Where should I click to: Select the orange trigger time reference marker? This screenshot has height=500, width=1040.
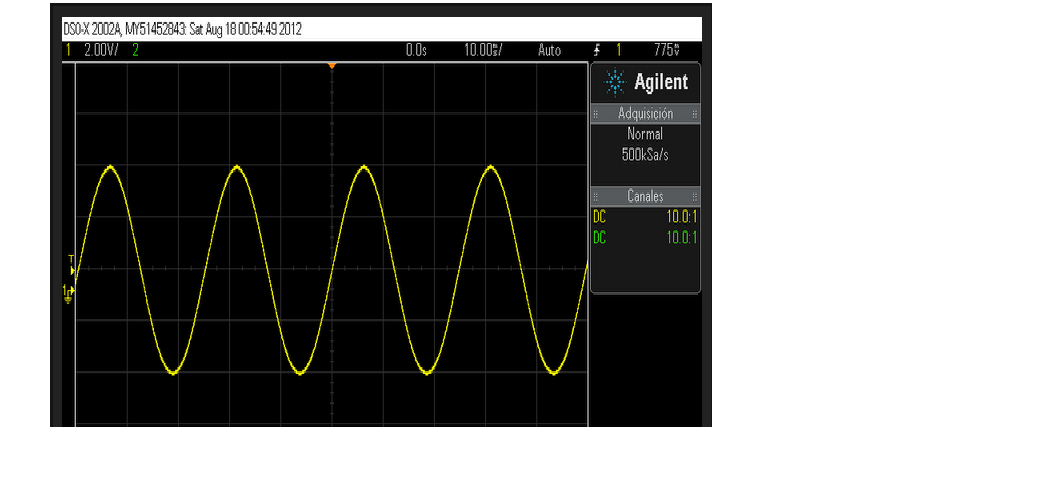pos(332,66)
